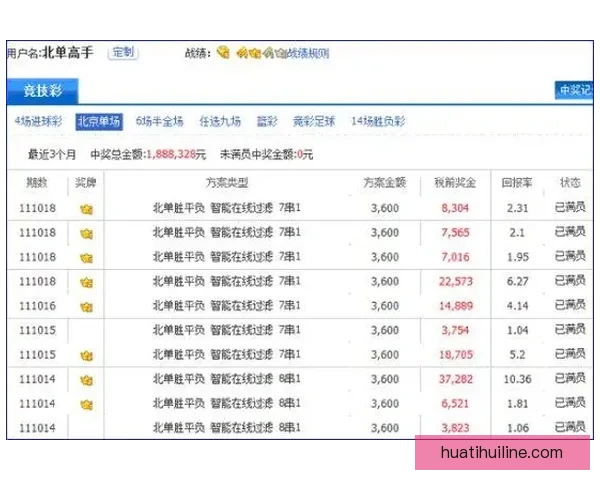Click the 方案类型 column header

(227, 183)
